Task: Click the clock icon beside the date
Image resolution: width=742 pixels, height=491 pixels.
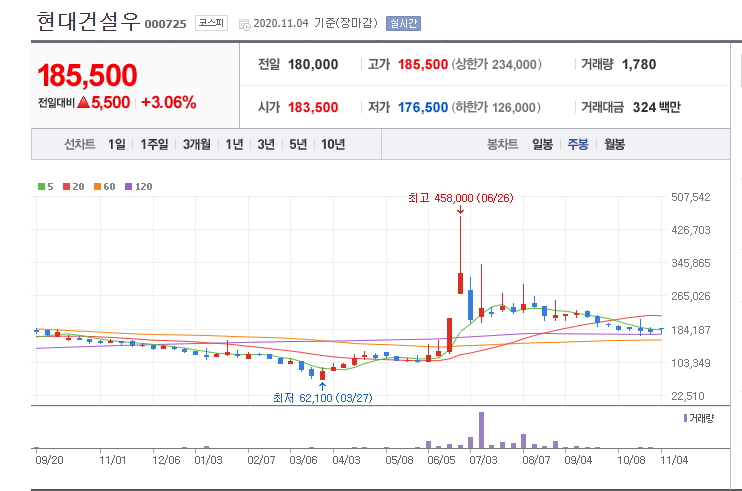Action: tap(245, 25)
